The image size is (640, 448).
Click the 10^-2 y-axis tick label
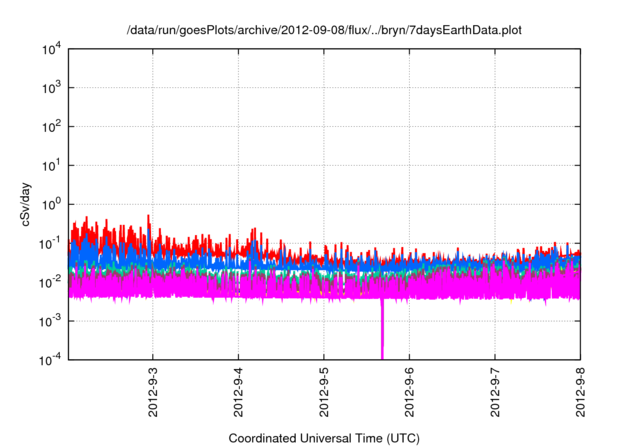point(51,282)
